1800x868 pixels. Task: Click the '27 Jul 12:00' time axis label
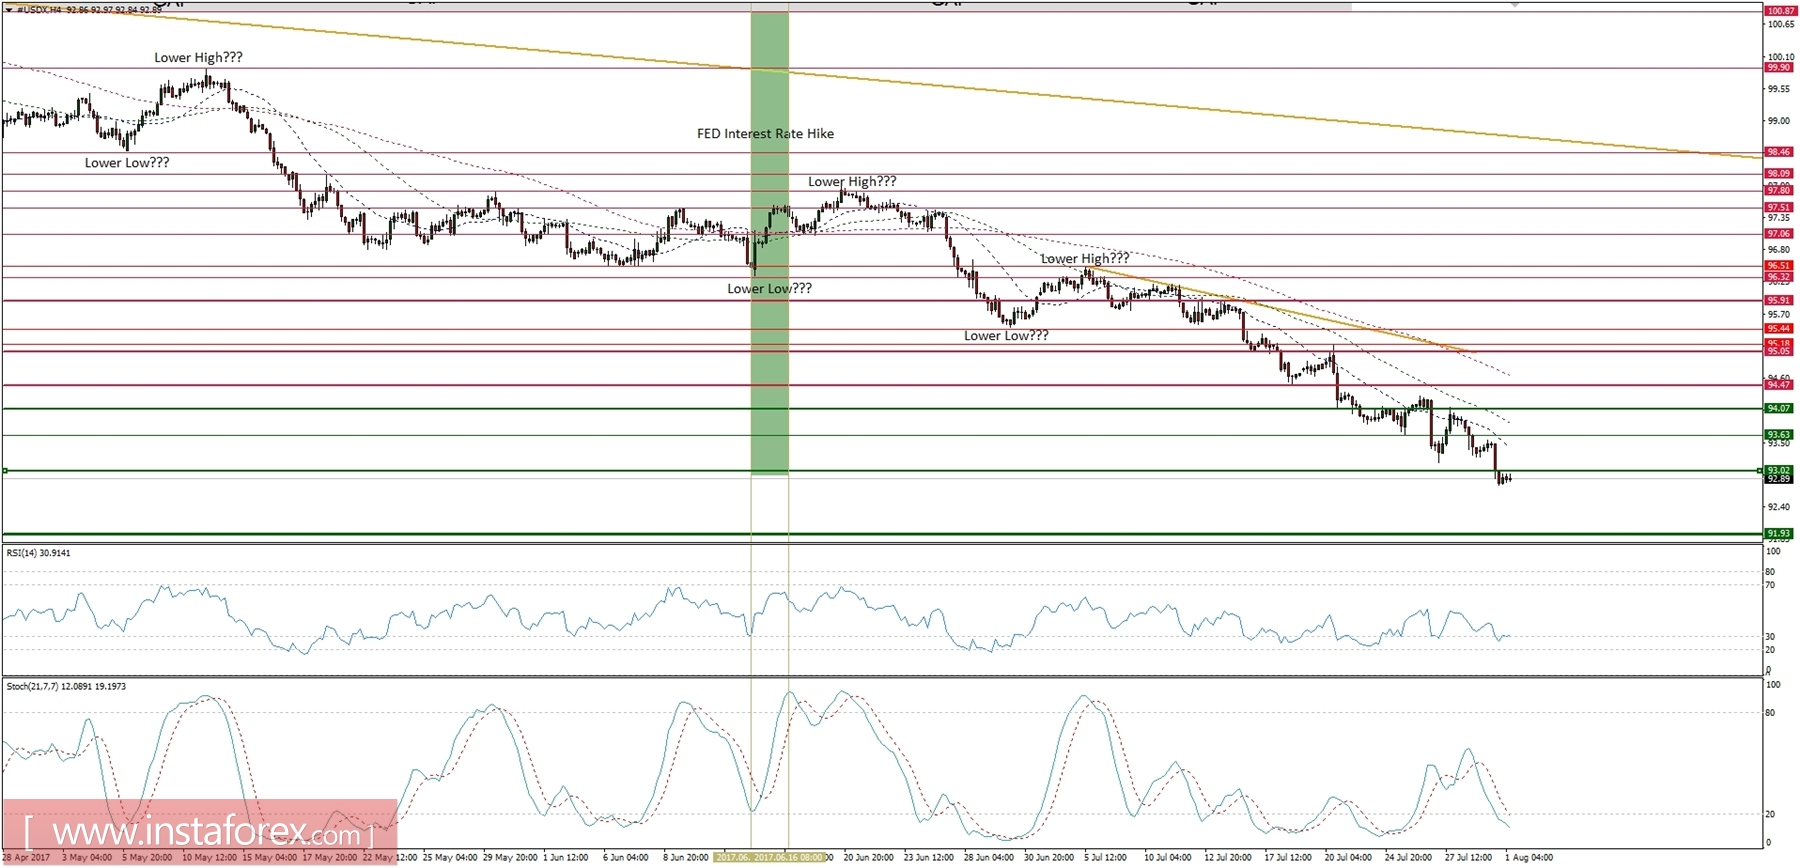(1469, 857)
